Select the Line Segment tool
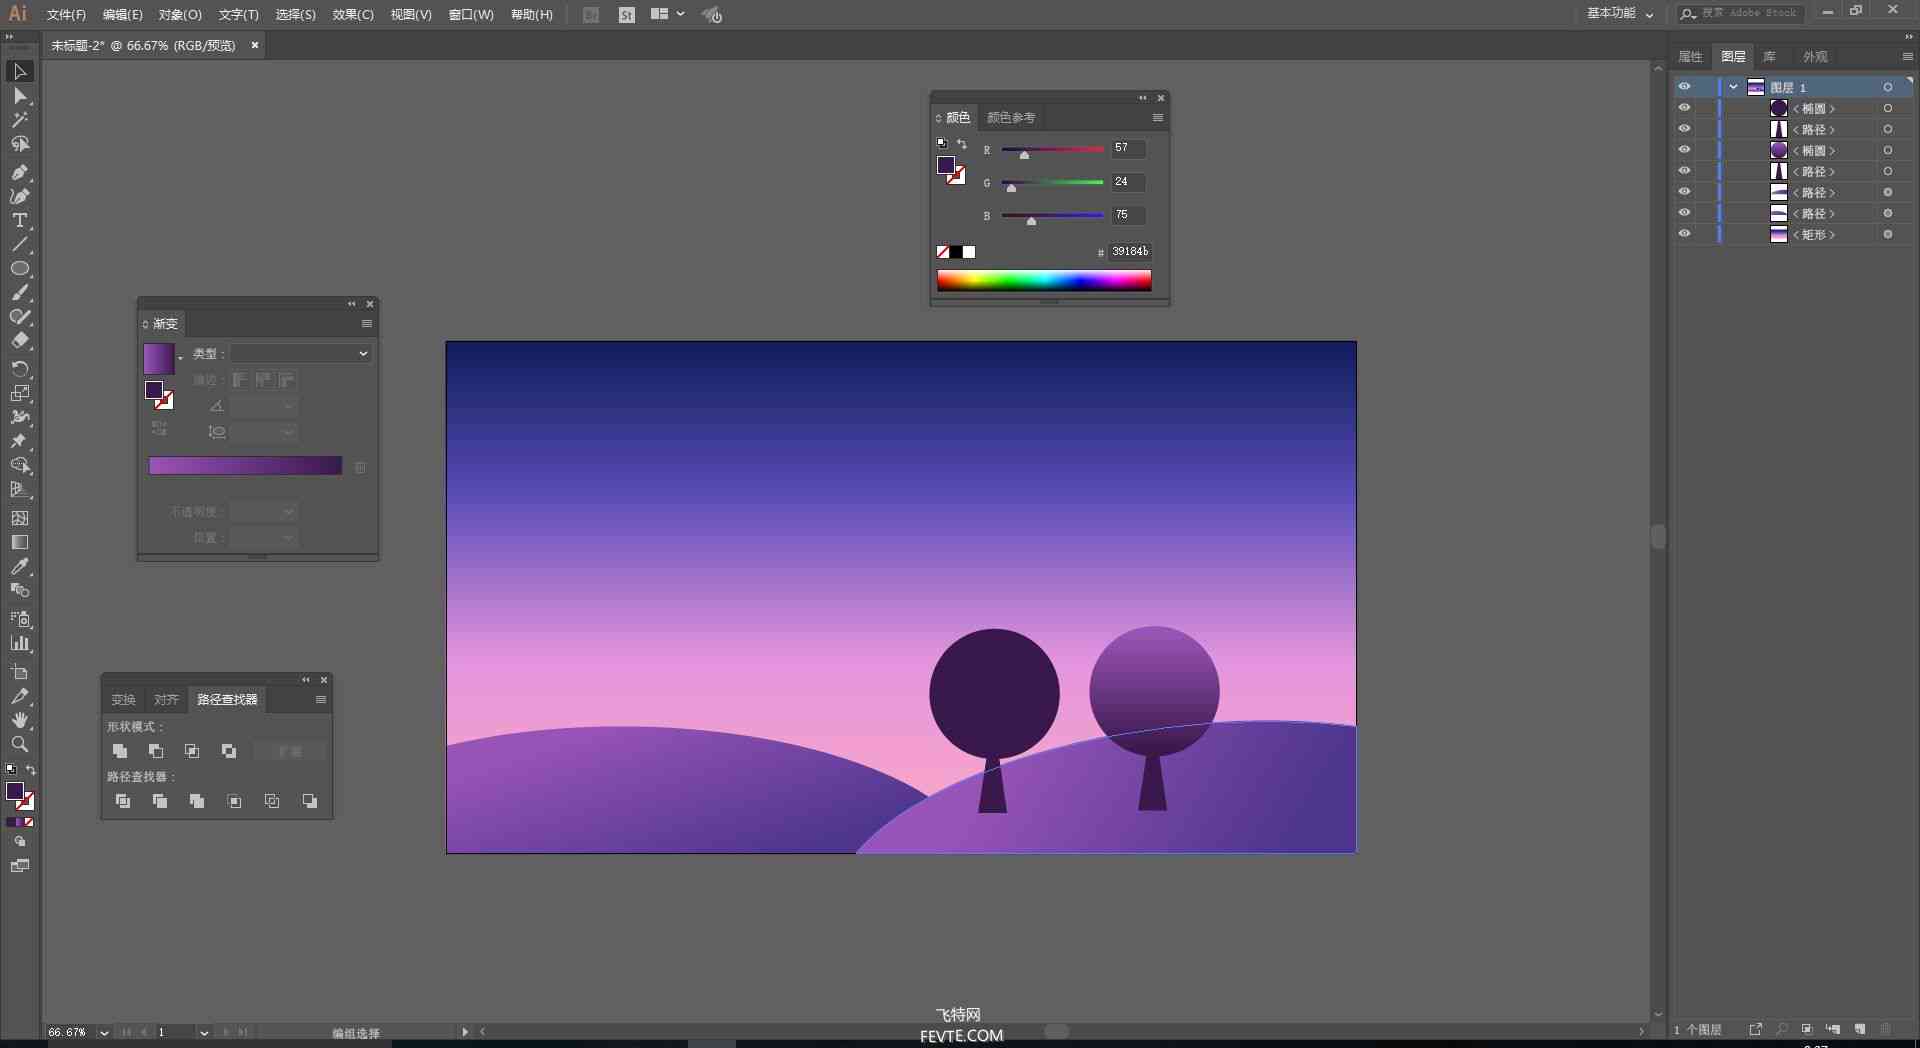The height and width of the screenshot is (1048, 1920). 19,244
